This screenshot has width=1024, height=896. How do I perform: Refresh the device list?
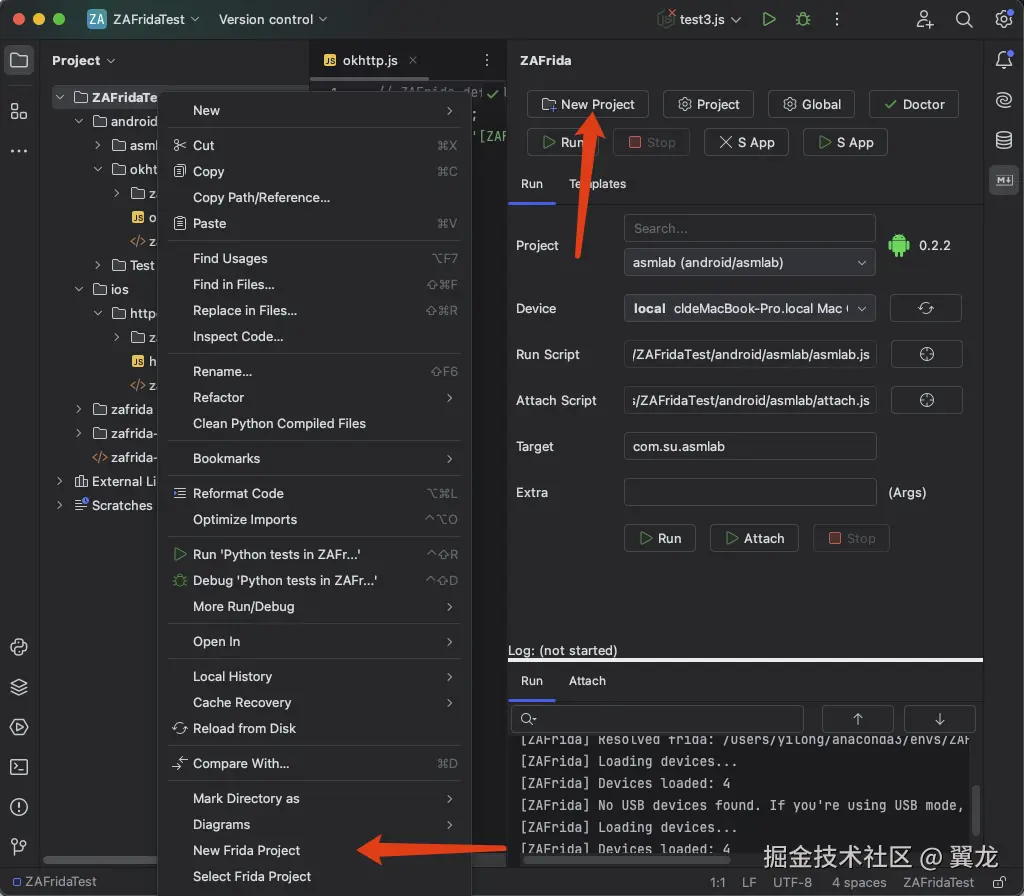coord(925,308)
